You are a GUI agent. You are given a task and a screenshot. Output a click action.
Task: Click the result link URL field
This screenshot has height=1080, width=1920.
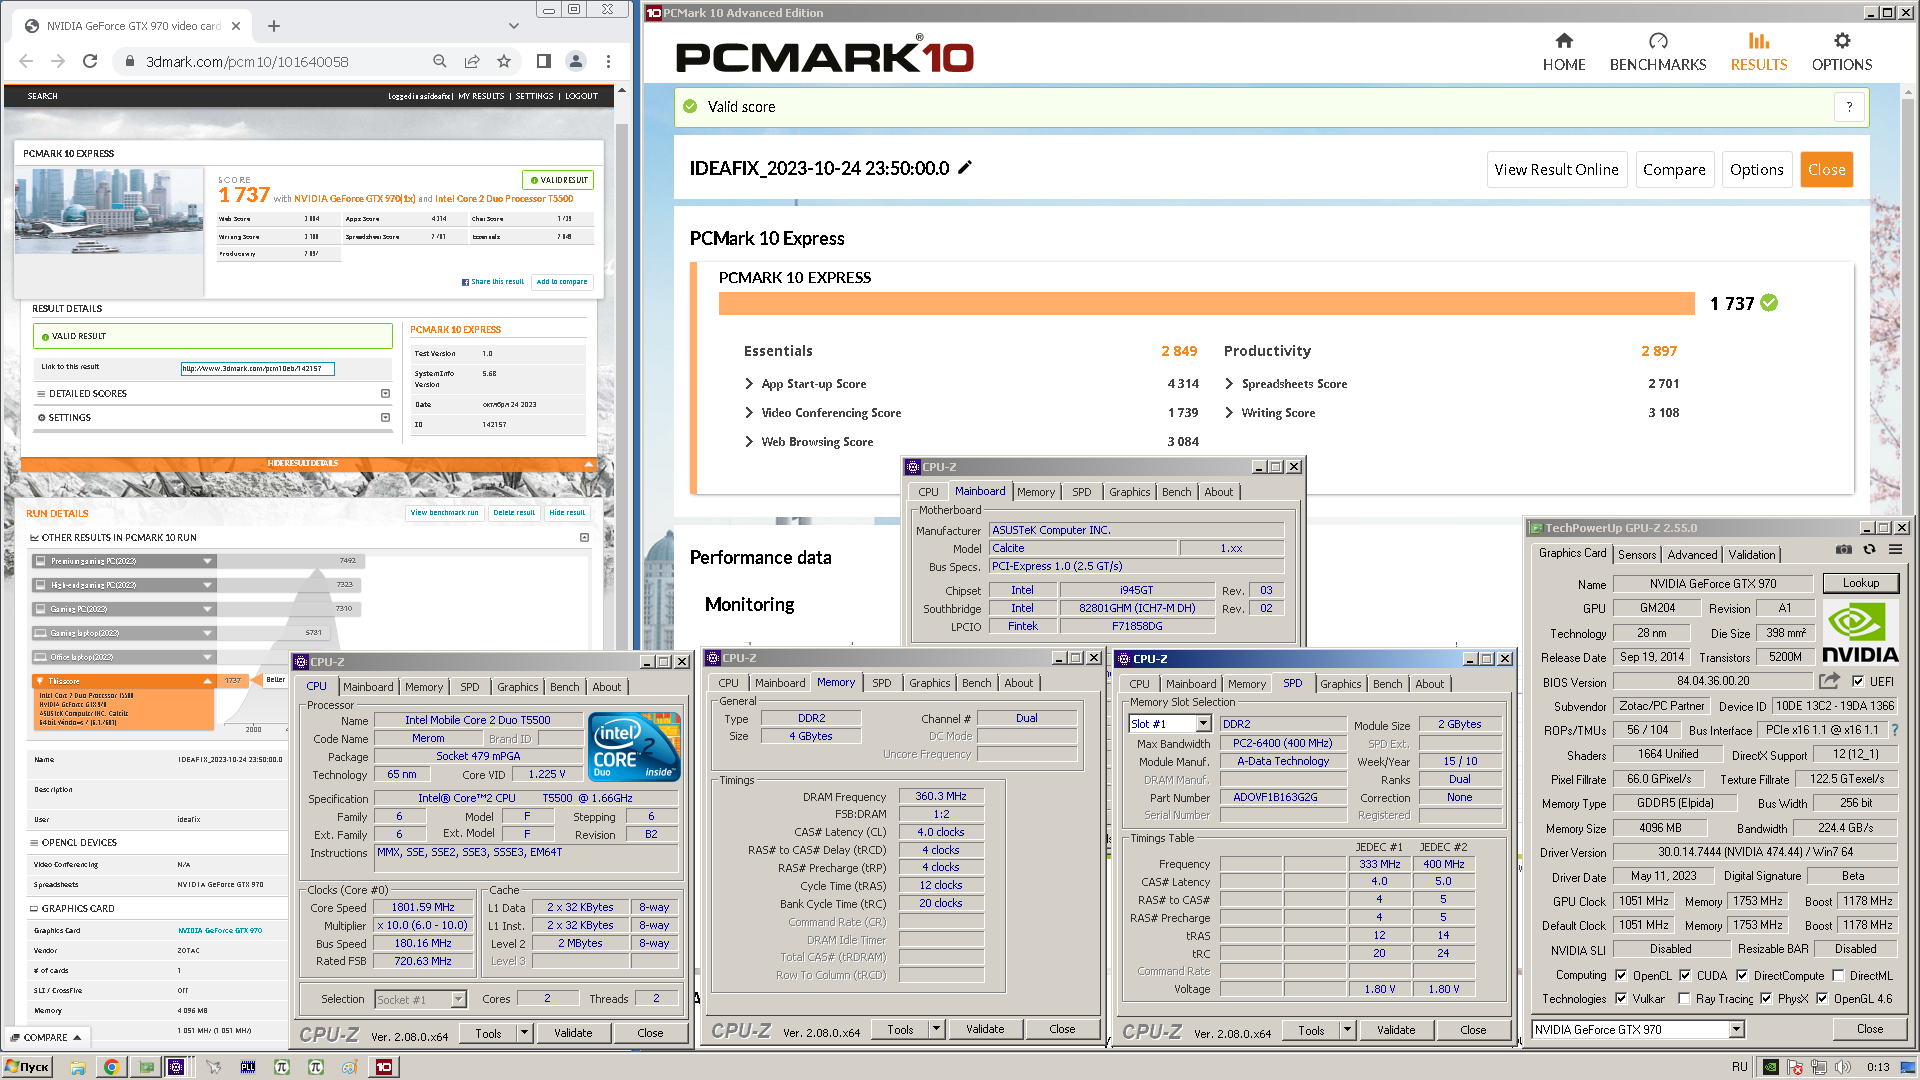(257, 368)
